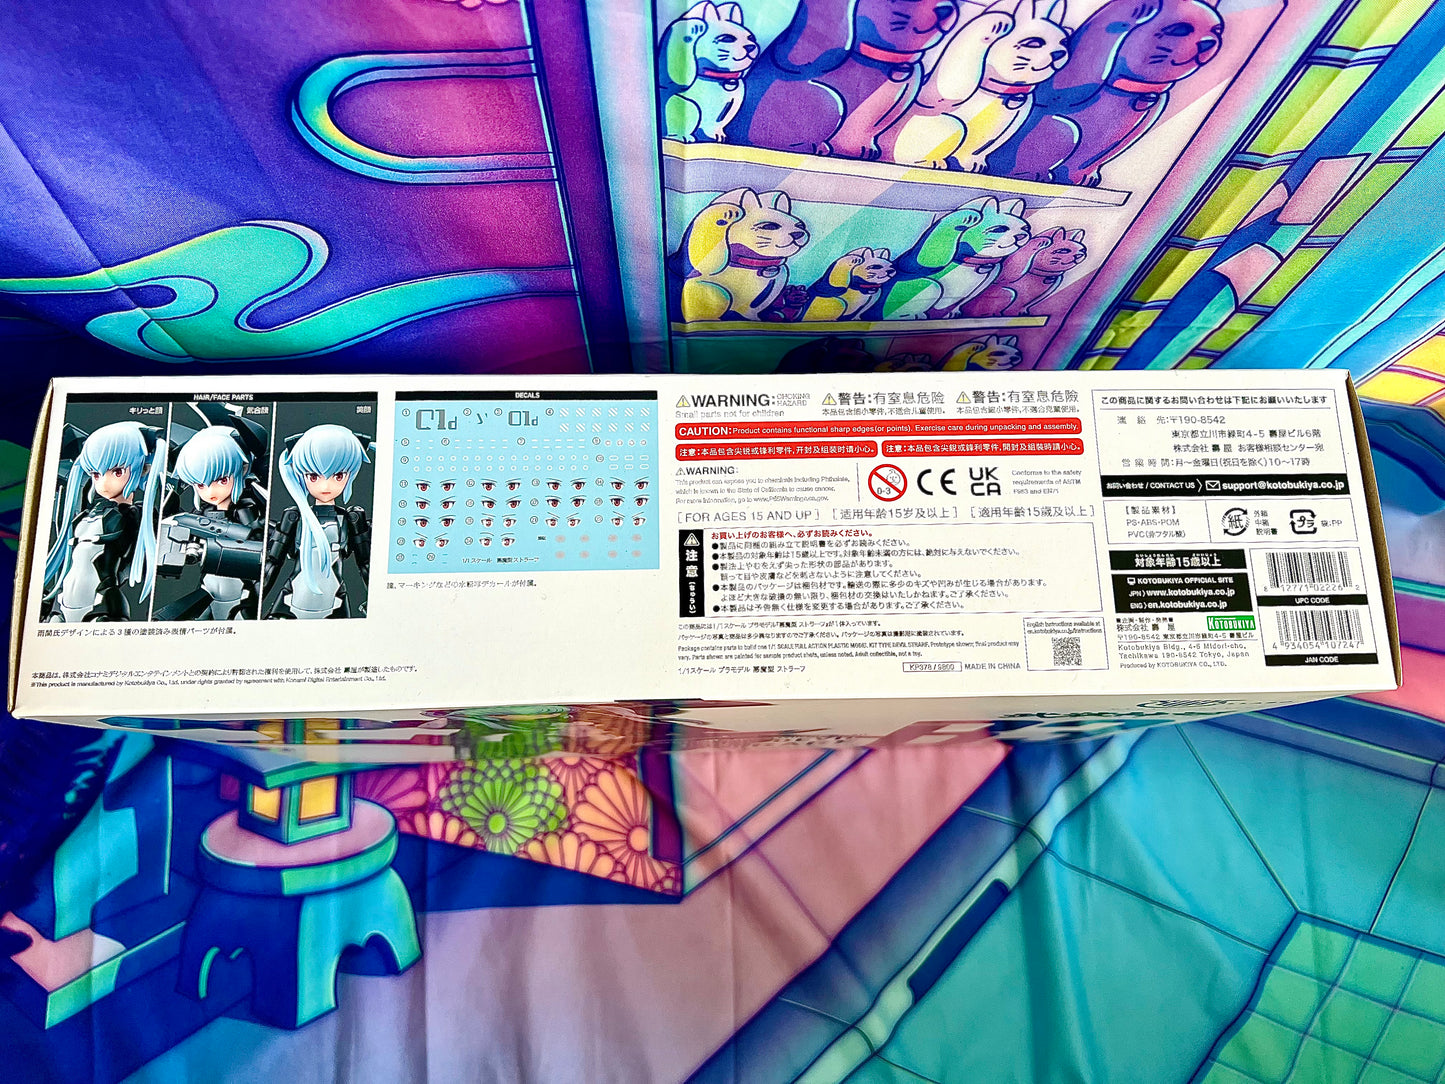Click the UPC CODE barcode

[x=1309, y=573]
